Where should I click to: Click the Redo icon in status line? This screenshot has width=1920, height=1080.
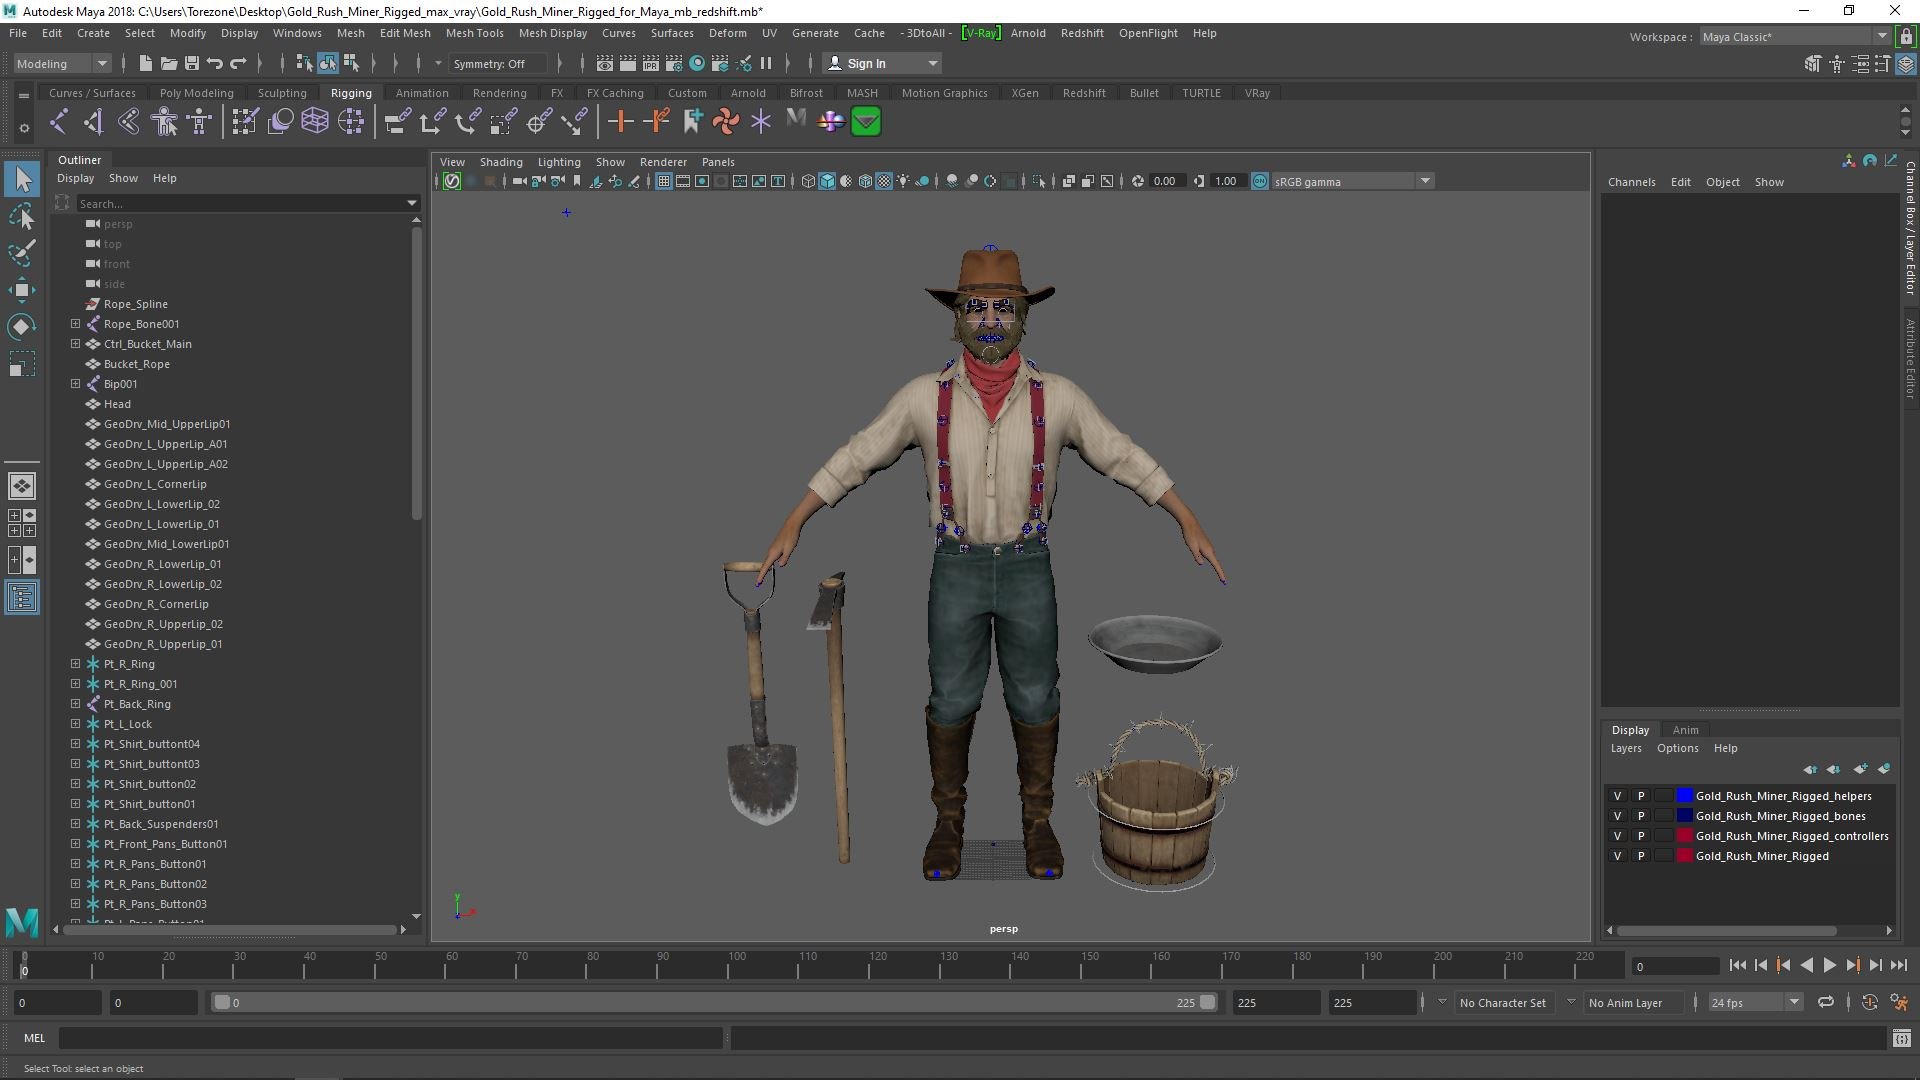238,63
